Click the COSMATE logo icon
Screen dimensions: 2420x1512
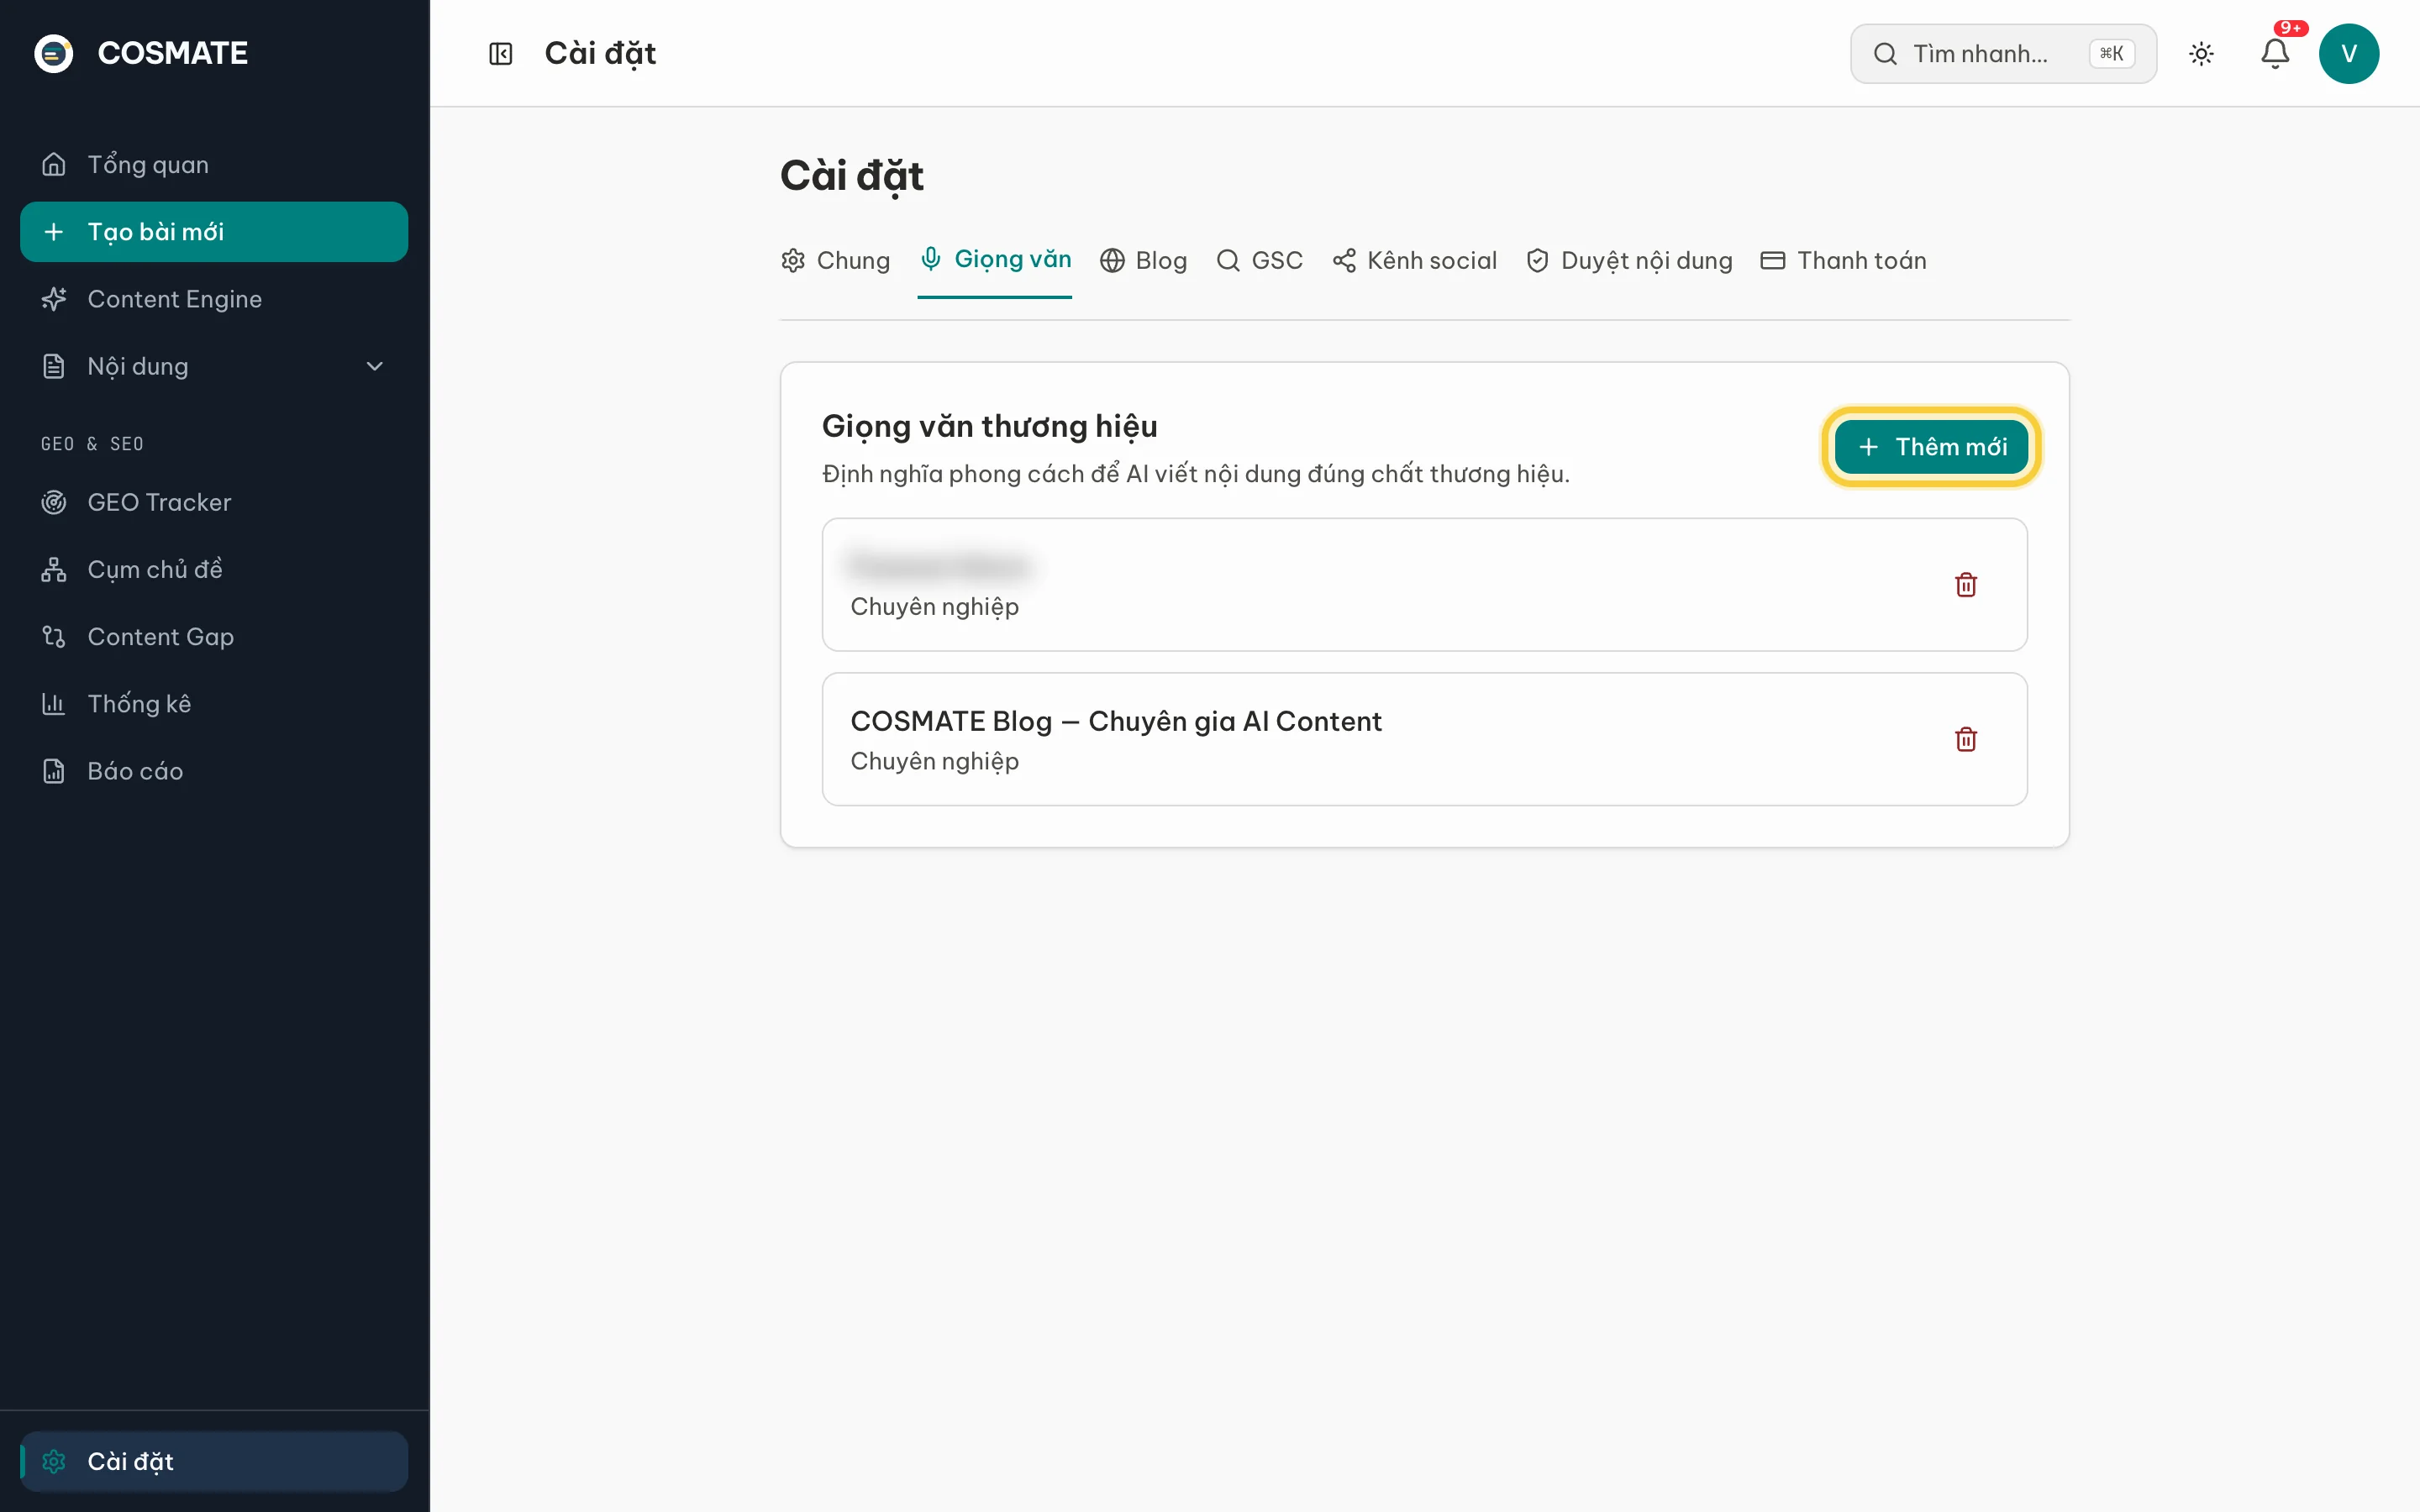54,53
